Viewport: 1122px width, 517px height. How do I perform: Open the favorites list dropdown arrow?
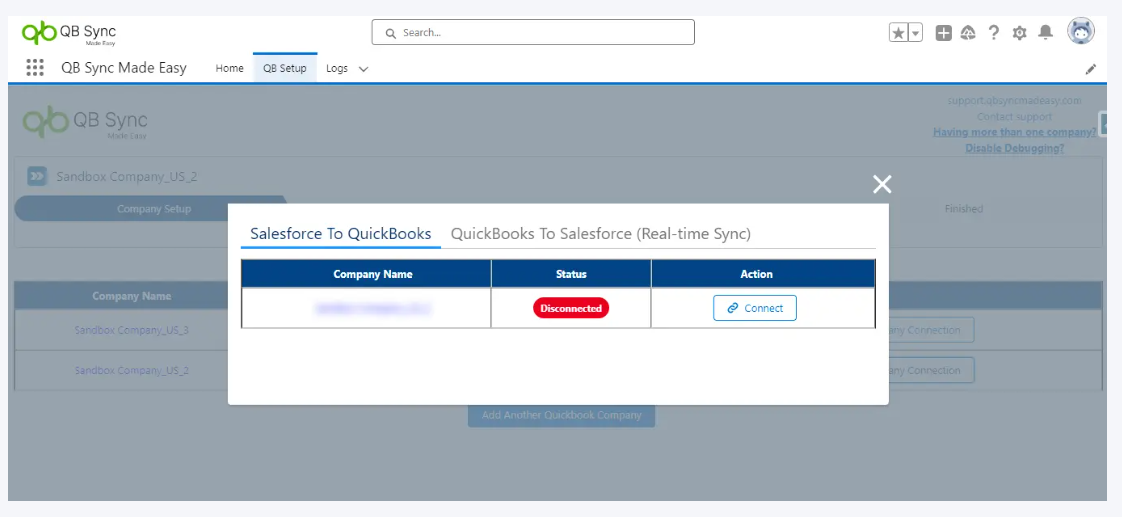click(x=915, y=32)
